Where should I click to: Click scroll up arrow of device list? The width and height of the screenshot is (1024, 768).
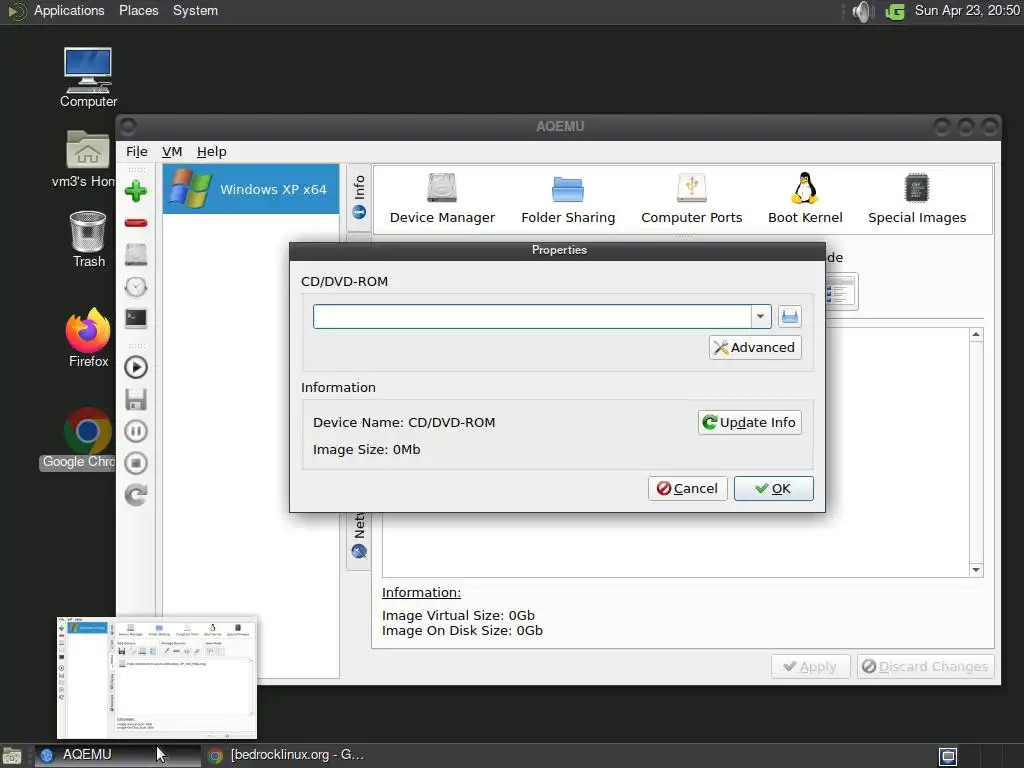click(x=976, y=335)
